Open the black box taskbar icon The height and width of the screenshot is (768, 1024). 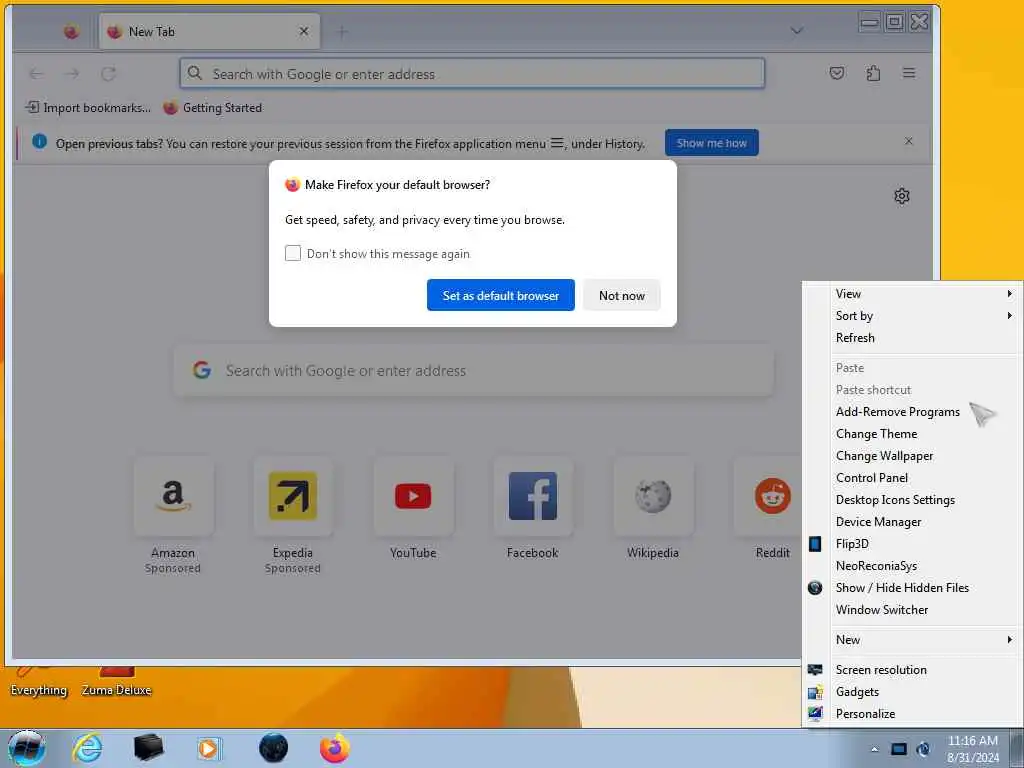point(148,748)
